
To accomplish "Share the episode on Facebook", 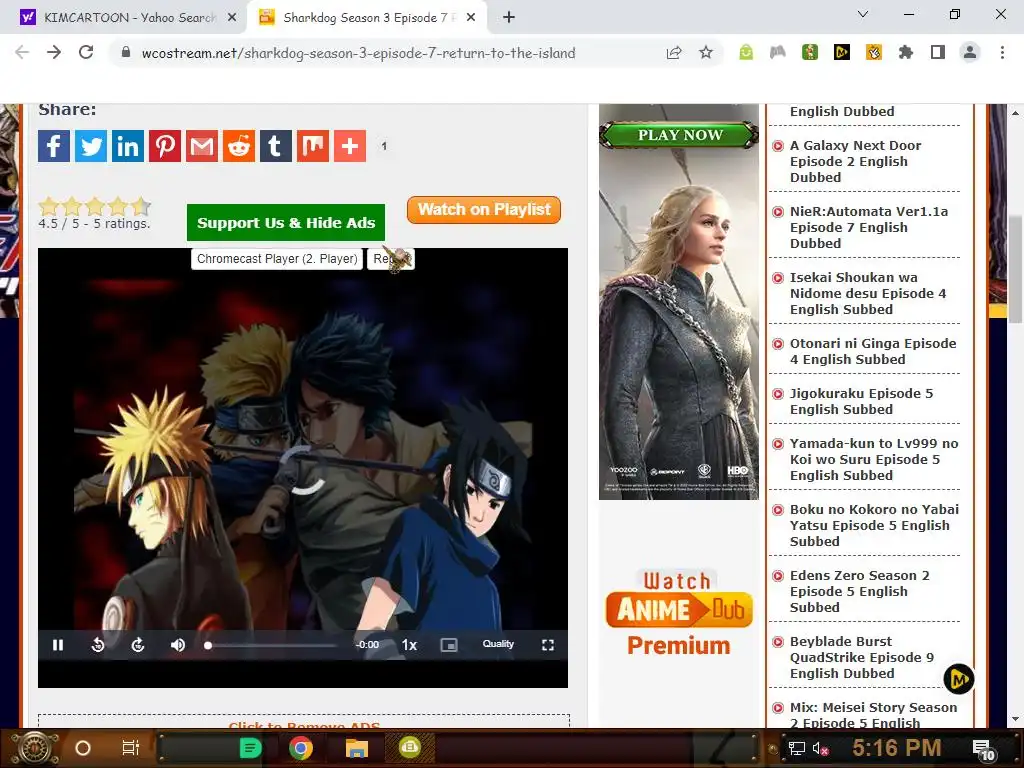I will pos(54,146).
